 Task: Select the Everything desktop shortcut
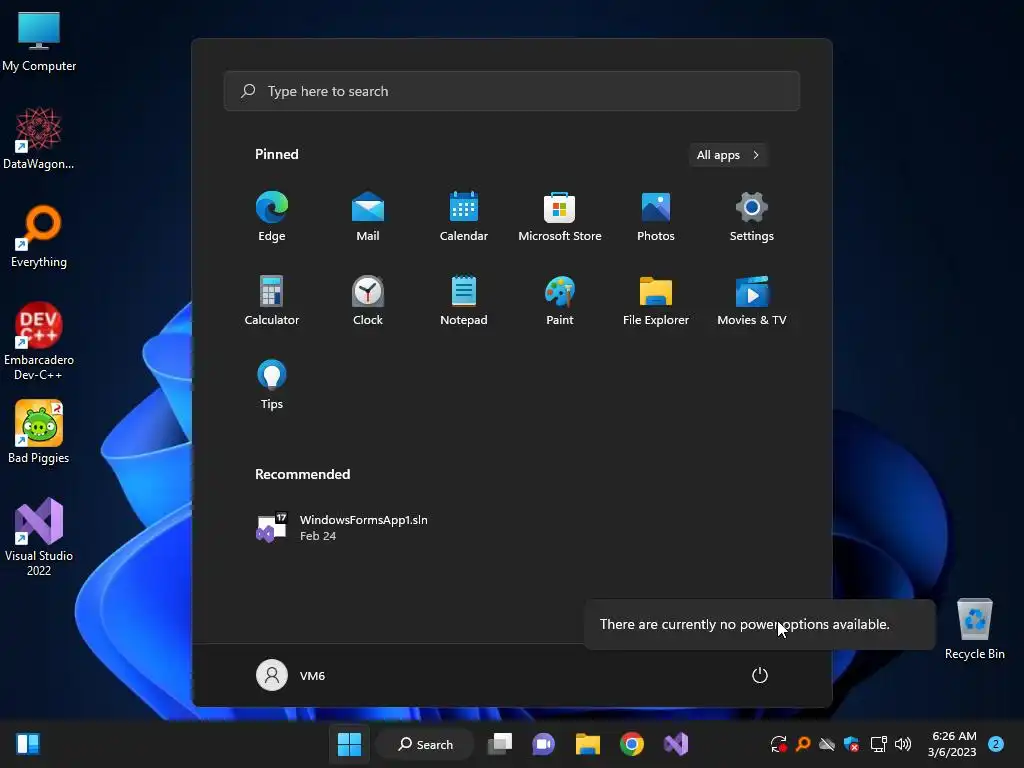(x=39, y=236)
